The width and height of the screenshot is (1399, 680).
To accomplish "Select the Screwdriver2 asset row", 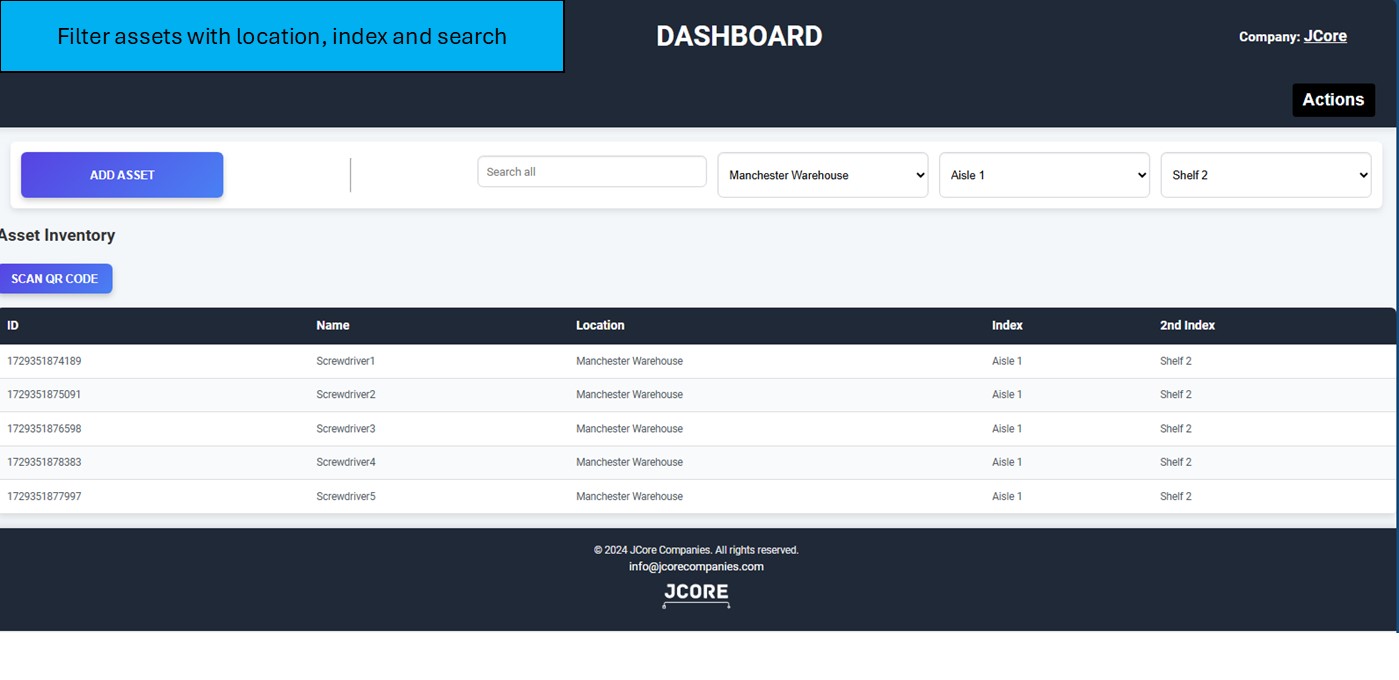I will click(x=345, y=395).
